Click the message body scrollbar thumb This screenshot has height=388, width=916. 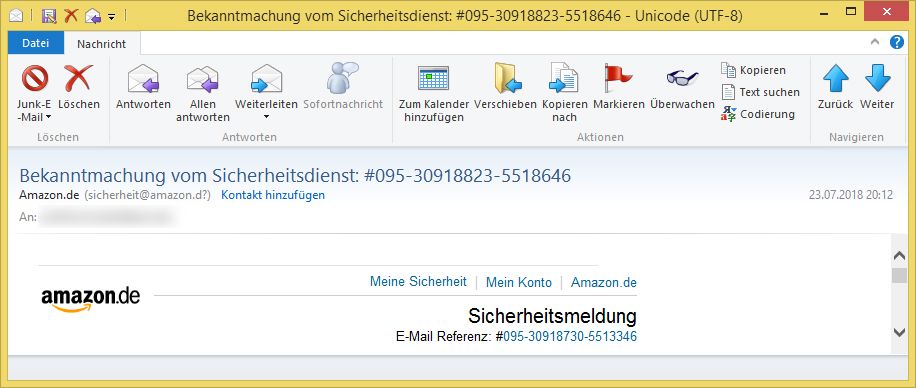click(899, 276)
